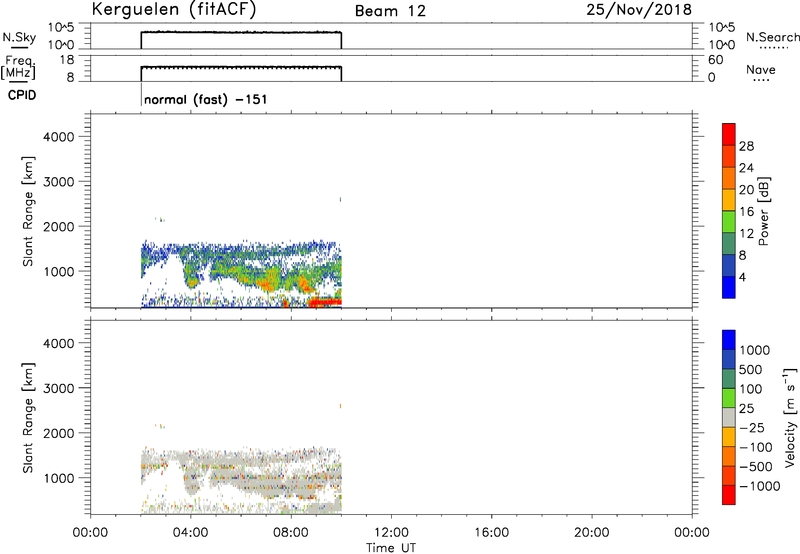Click the 'Nave' label
Viewport: 800px width, 554px height.
click(761, 69)
